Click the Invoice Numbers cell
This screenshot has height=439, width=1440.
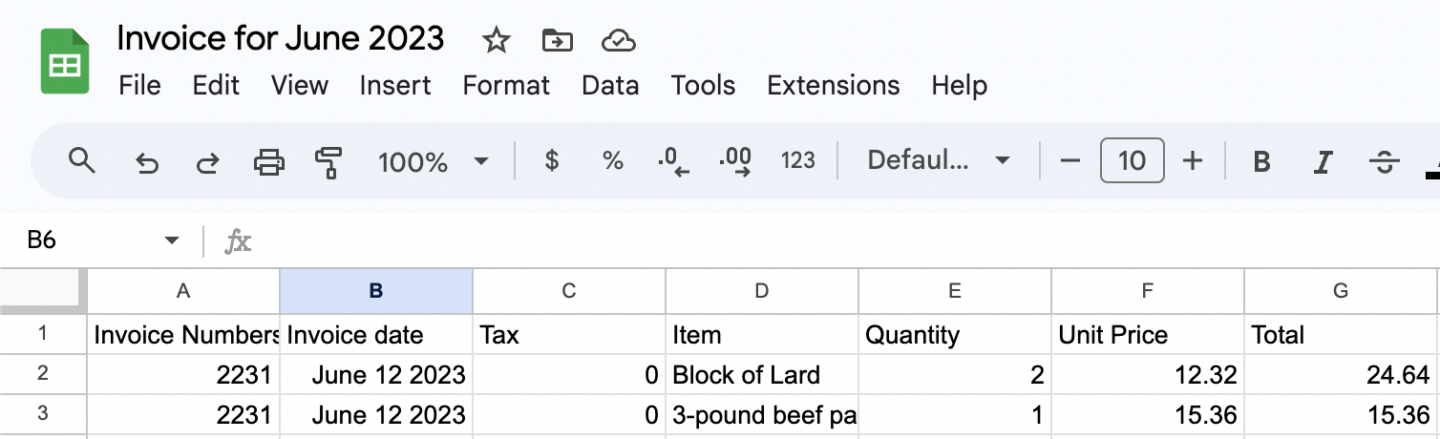[184, 334]
